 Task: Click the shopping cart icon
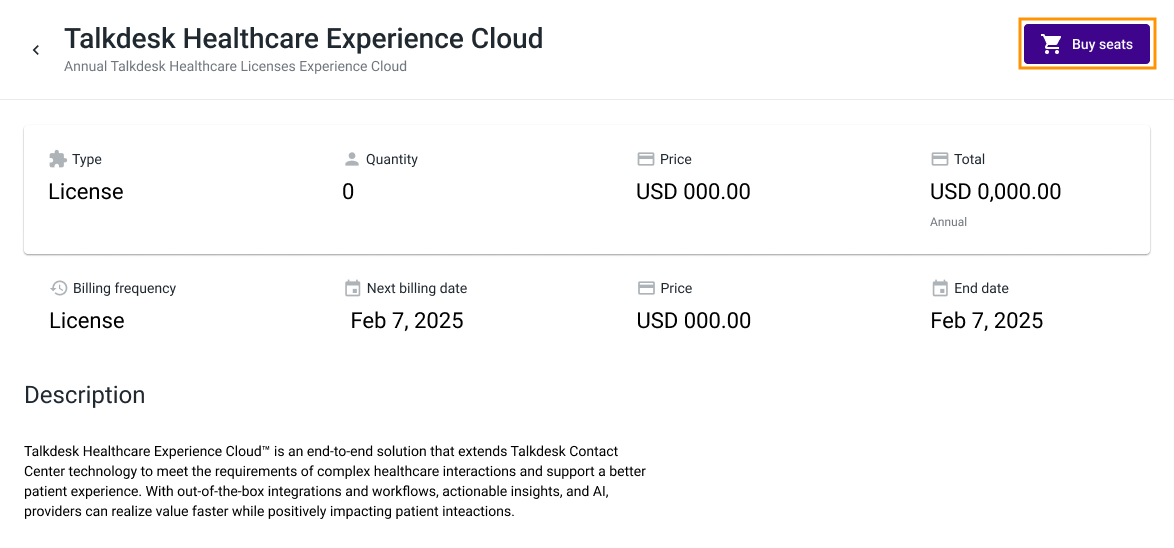(x=1051, y=45)
